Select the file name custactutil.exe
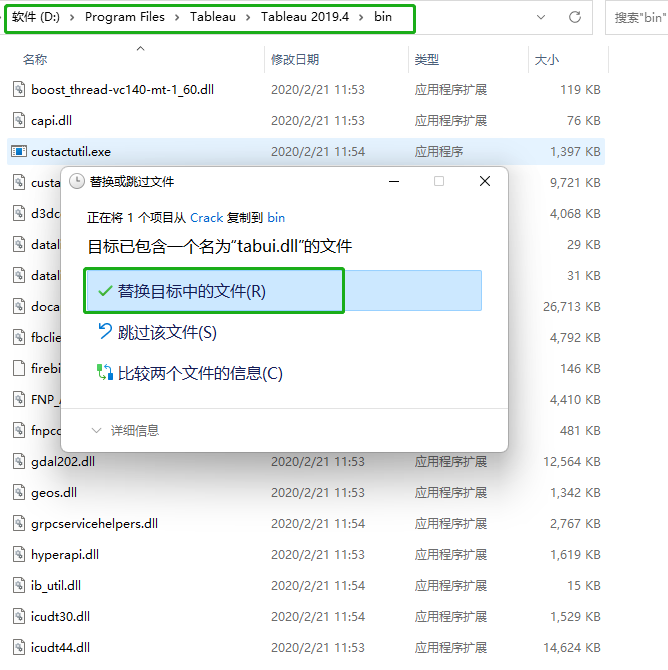Viewport: 668px width, 670px height. [x=71, y=152]
